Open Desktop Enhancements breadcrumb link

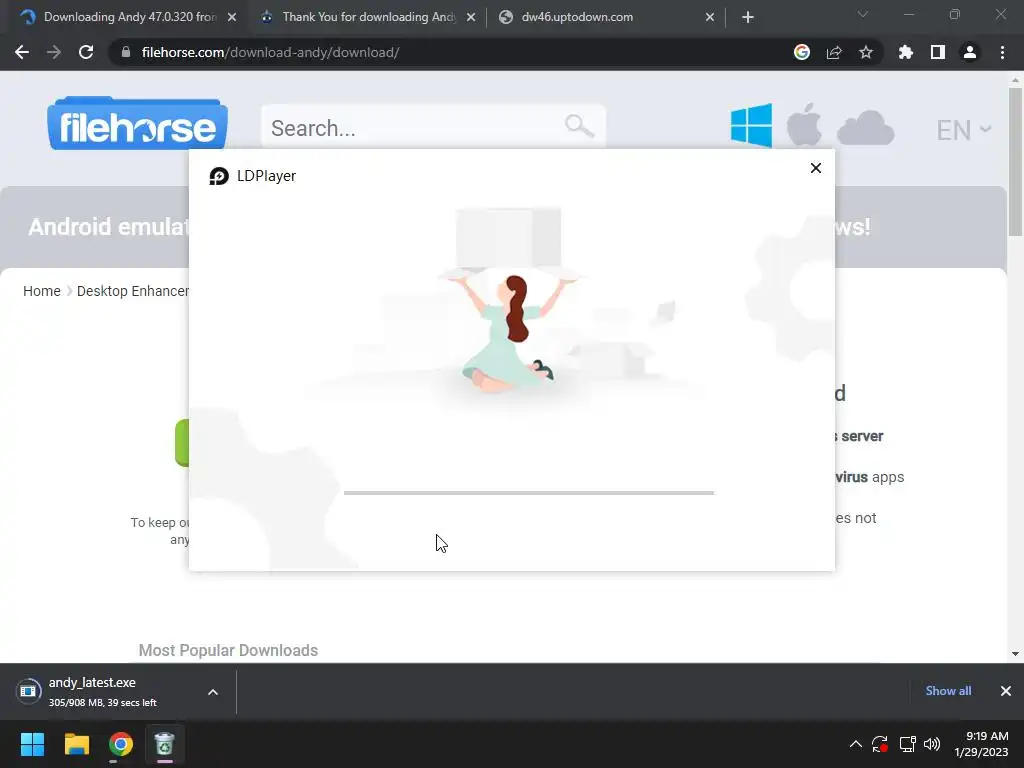[133, 291]
